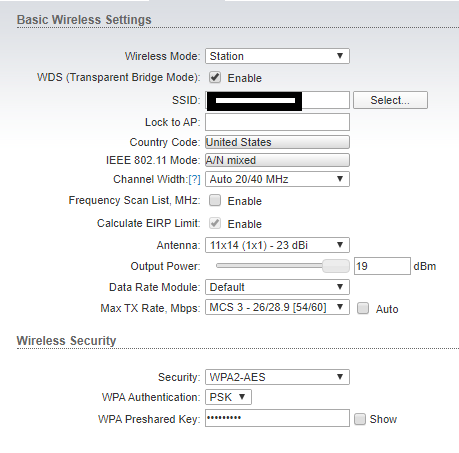459x453 pixels.
Task: Click the Select... button next to SSID
Action: tap(390, 100)
